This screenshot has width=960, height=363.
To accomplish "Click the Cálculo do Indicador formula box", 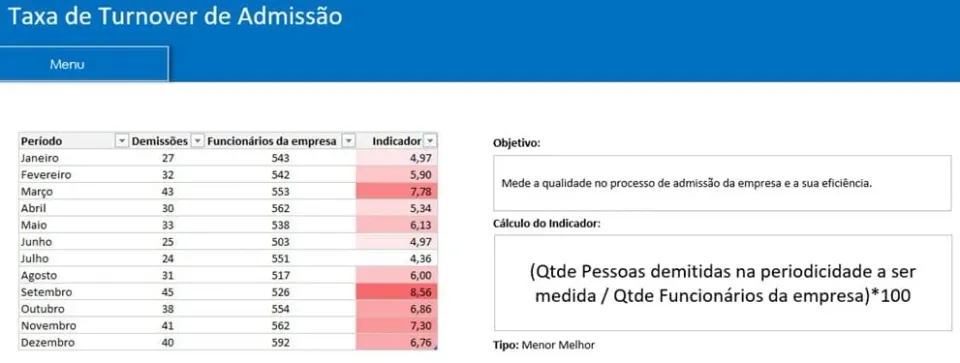I will click(722, 283).
